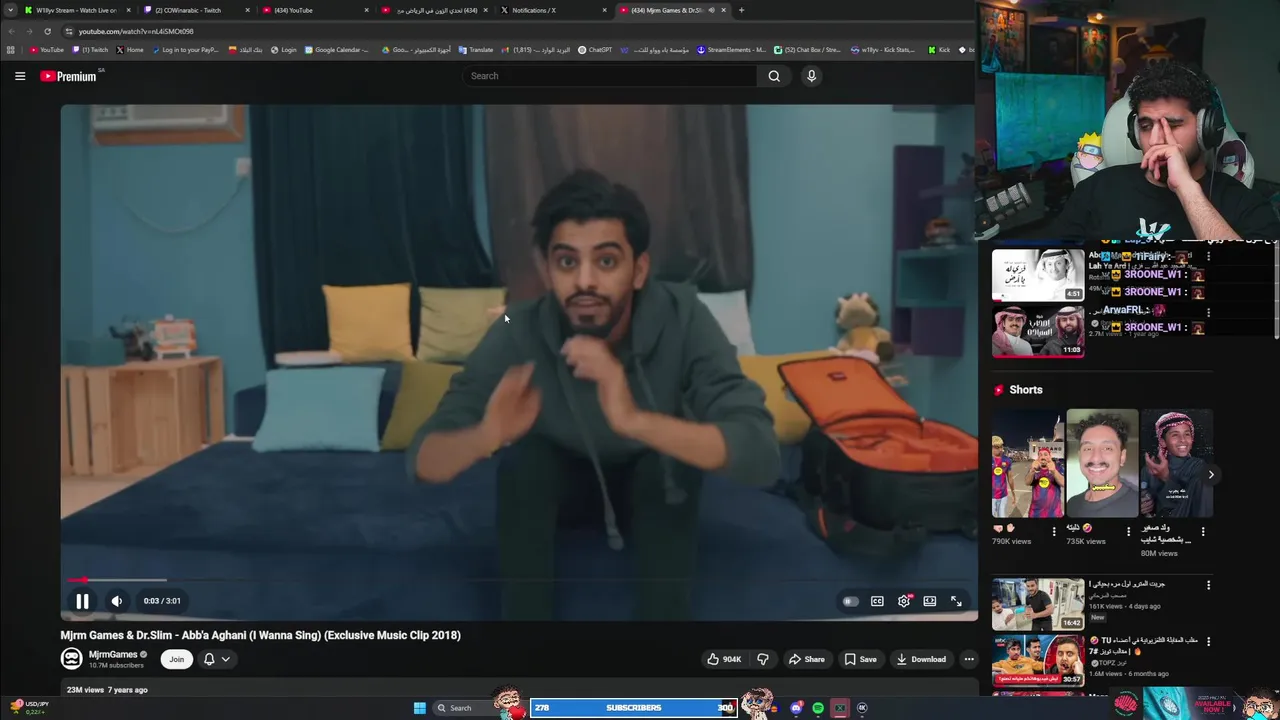Image resolution: width=1280 pixels, height=720 pixels.
Task: Open the Kick bookmark
Action: click(939, 50)
